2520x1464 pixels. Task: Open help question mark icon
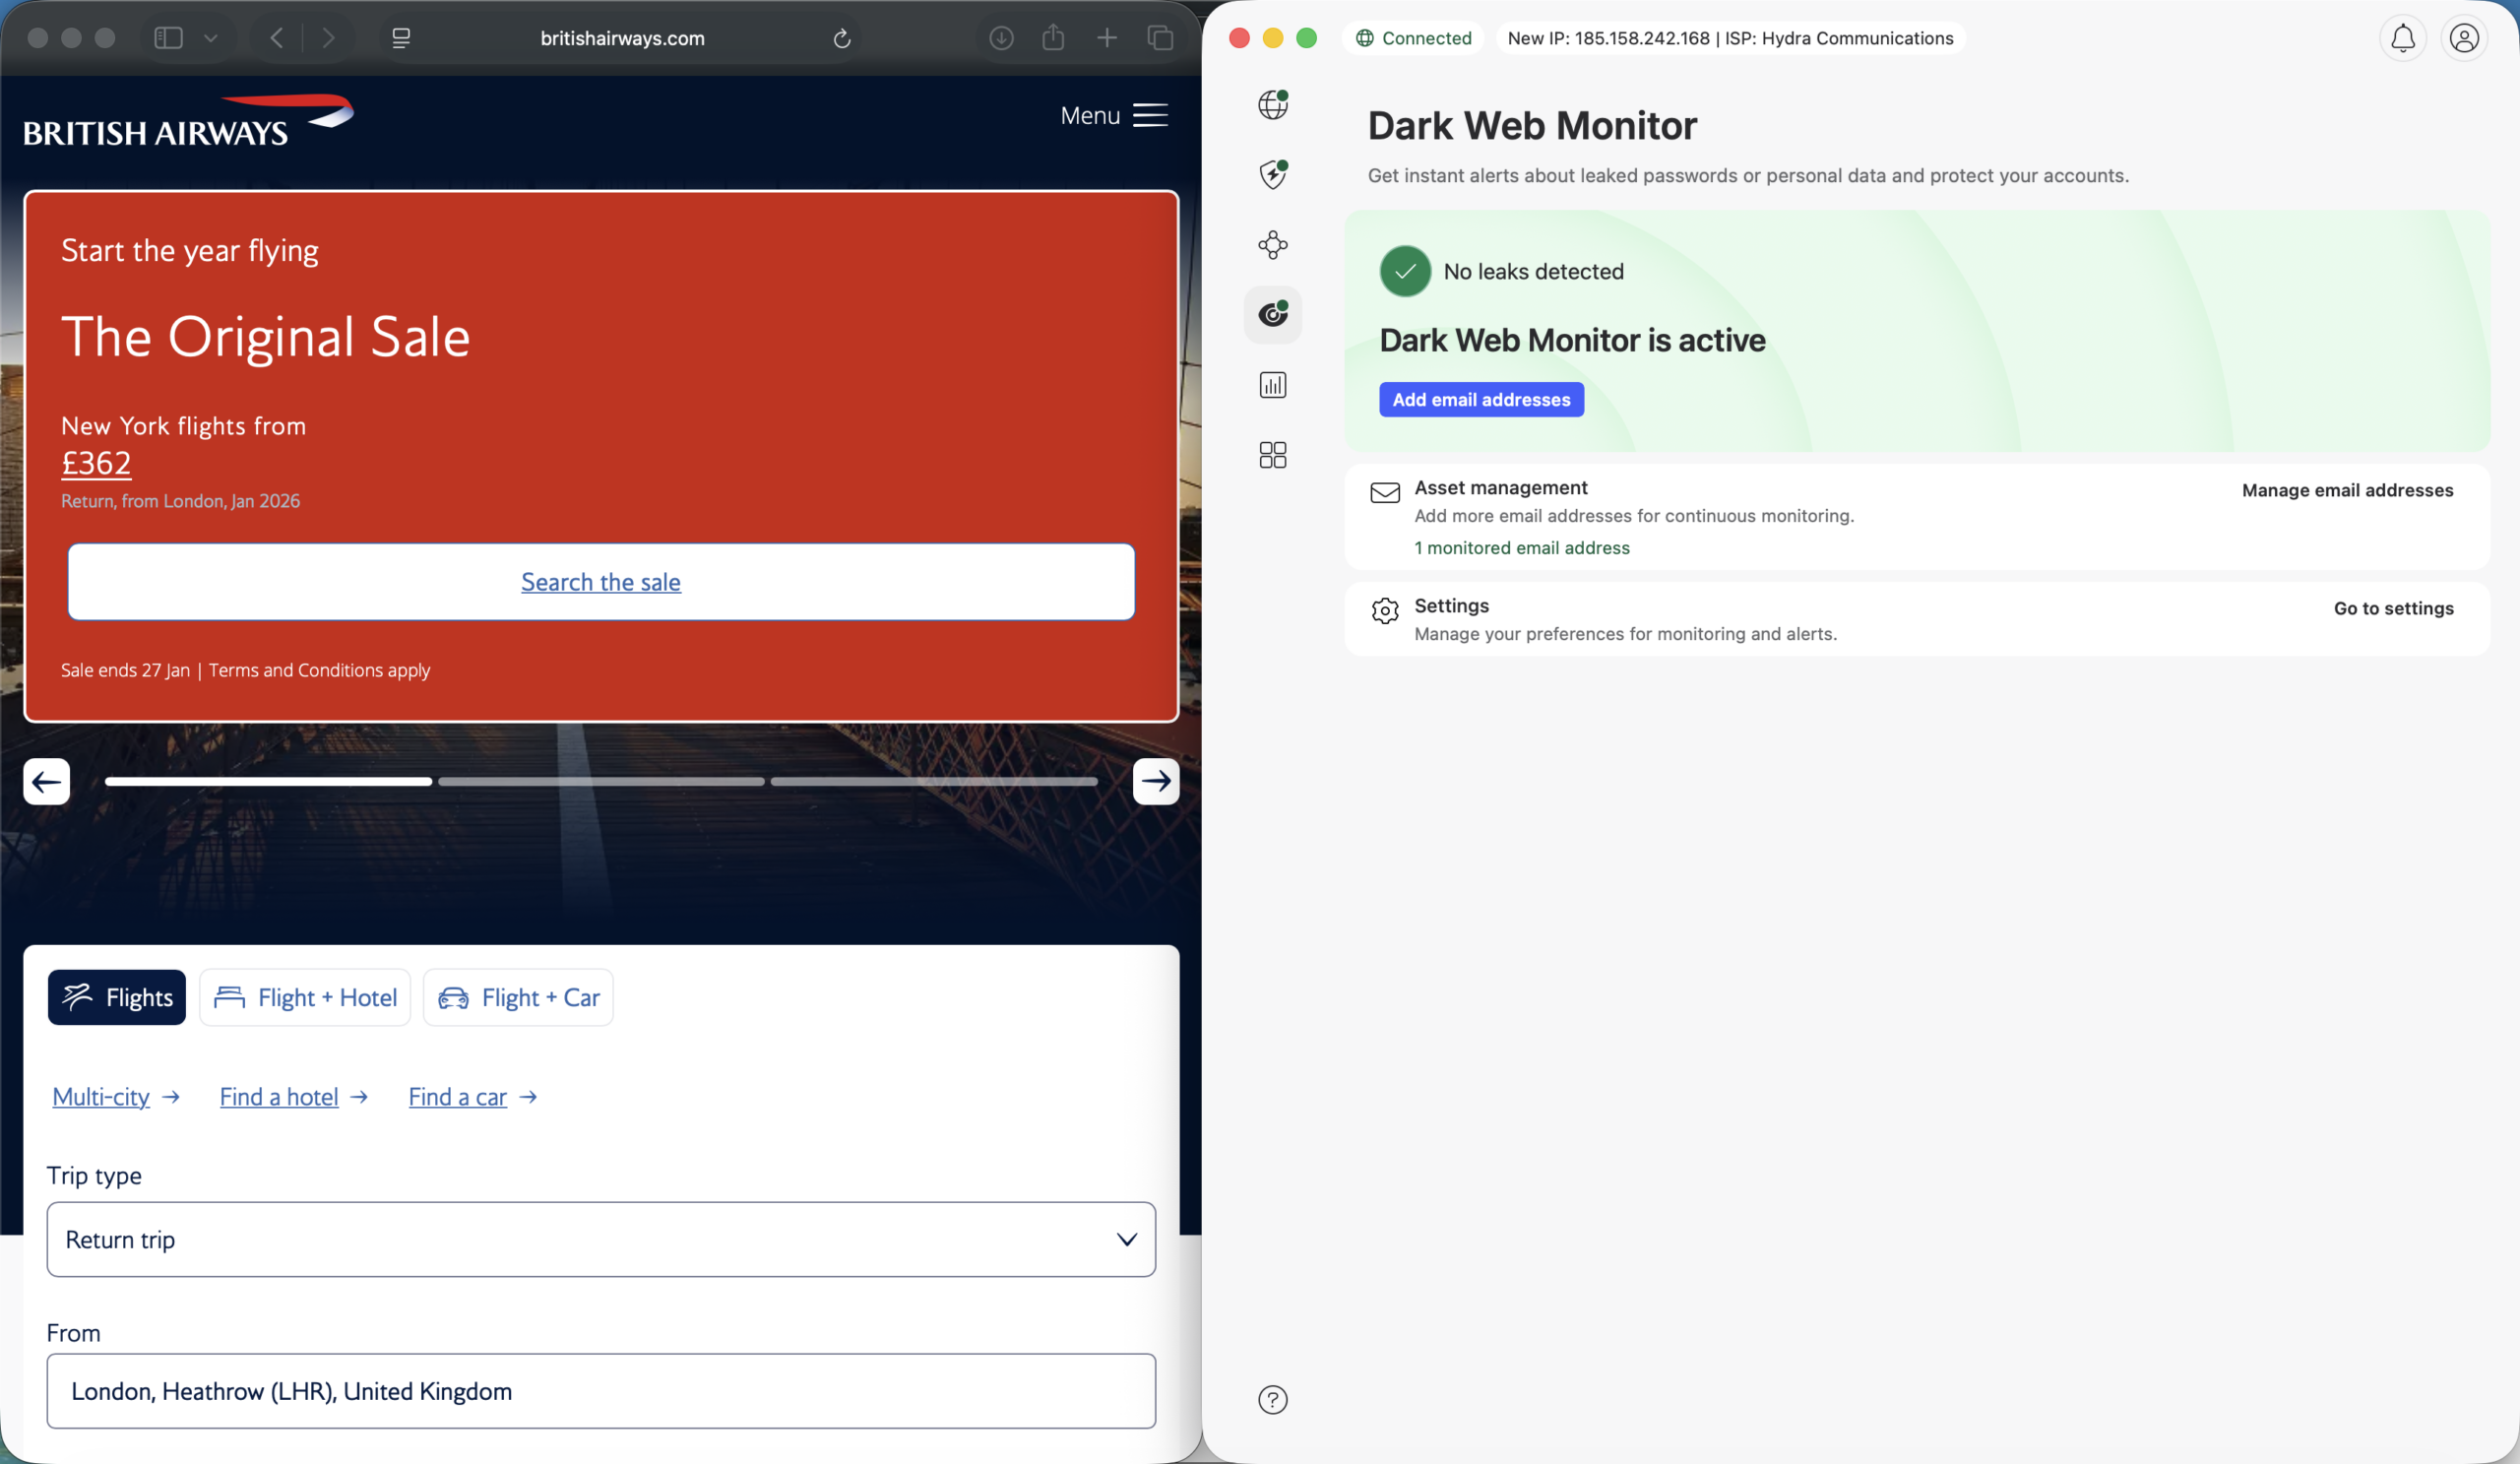click(x=1272, y=1399)
